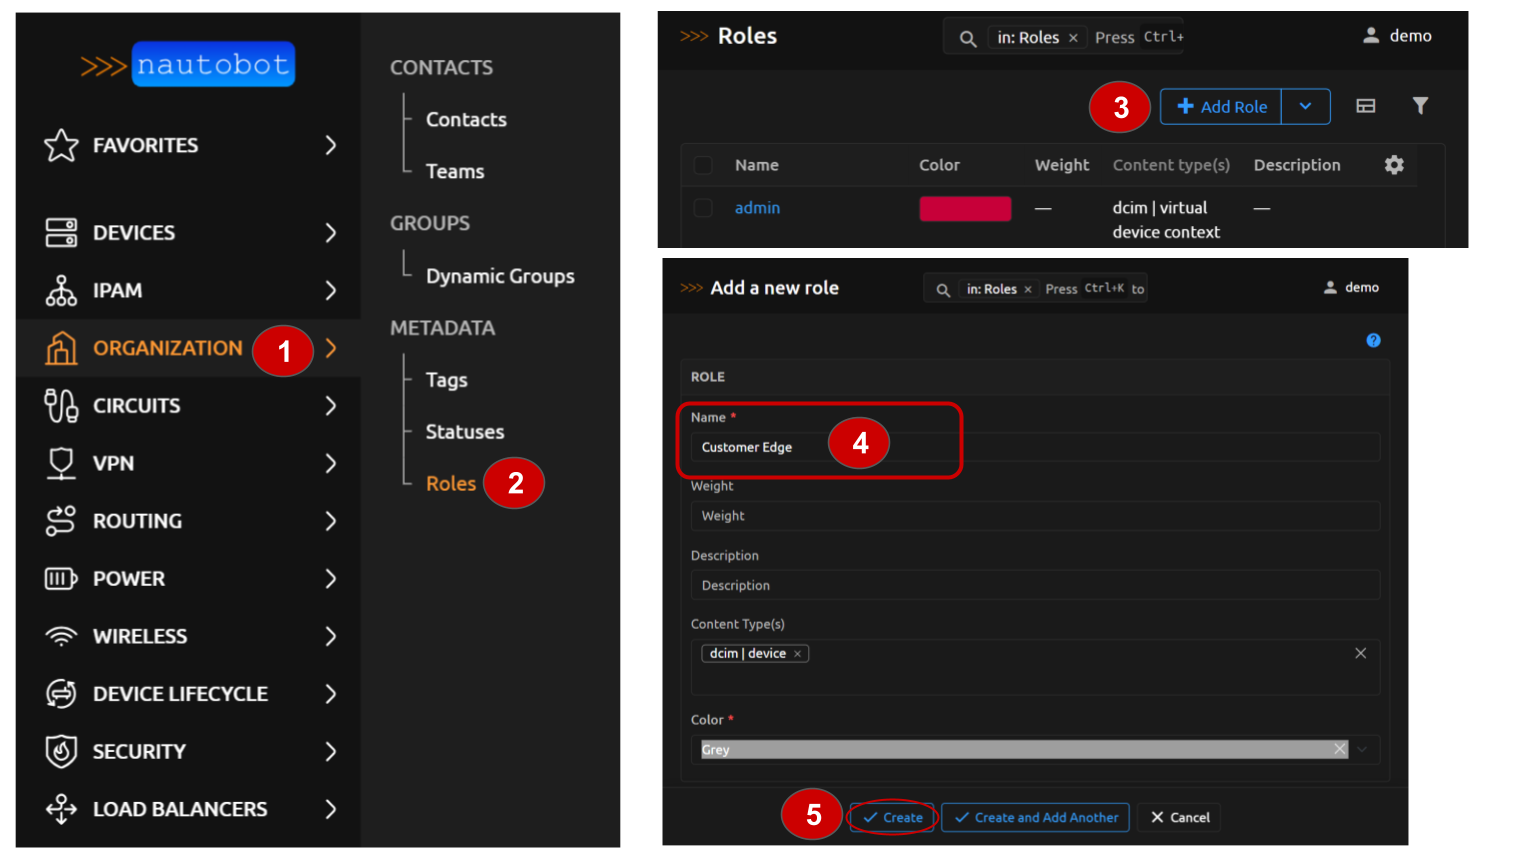1536x864 pixels.
Task: Click the Devices server icon
Action: [x=61, y=233]
